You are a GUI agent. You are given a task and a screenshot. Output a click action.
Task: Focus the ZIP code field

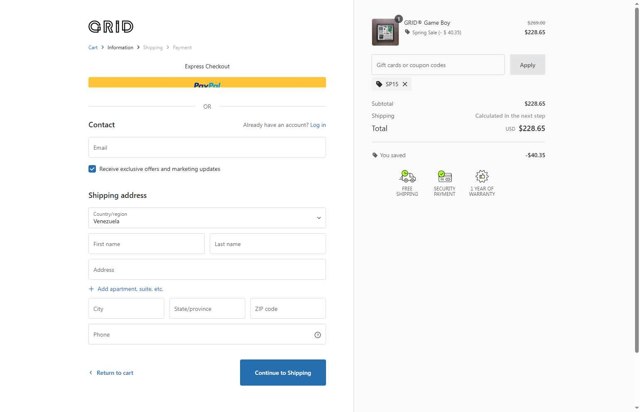288,308
